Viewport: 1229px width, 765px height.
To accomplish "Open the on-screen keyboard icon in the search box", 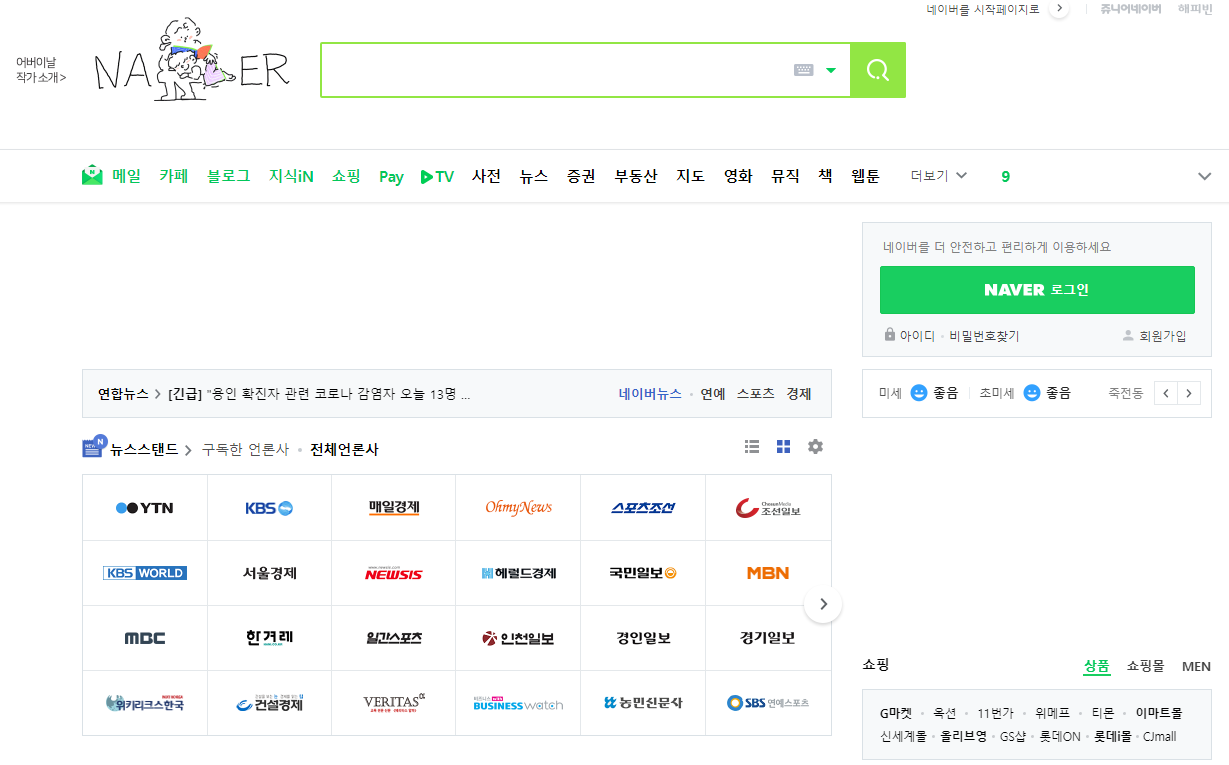I will 803,70.
